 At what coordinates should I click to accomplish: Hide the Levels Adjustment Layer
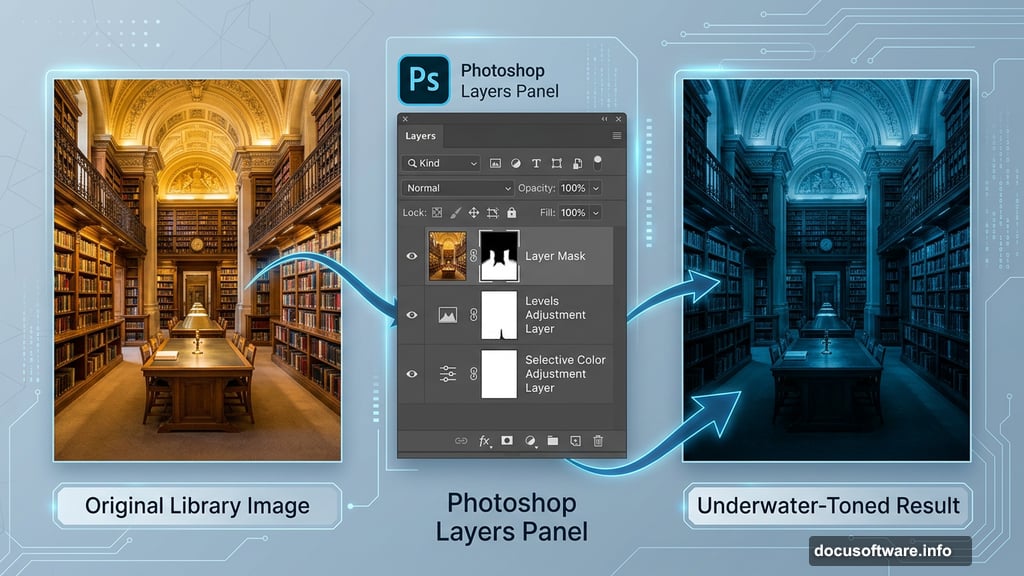tap(410, 315)
